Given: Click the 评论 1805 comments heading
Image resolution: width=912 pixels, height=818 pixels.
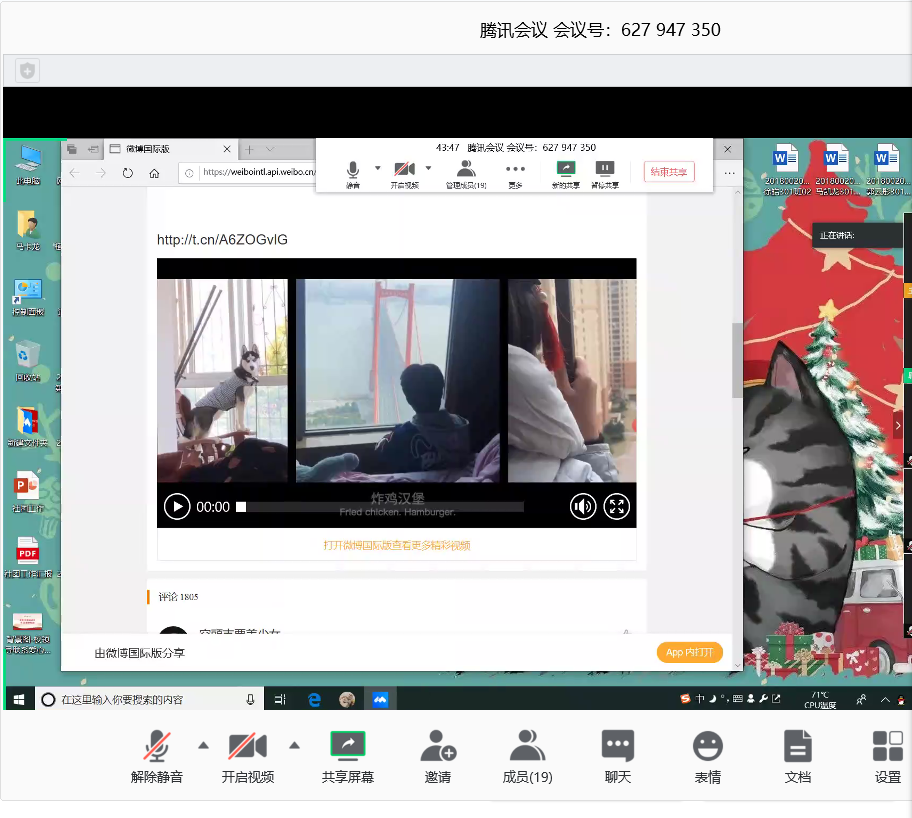Looking at the screenshot, I should 178,597.
